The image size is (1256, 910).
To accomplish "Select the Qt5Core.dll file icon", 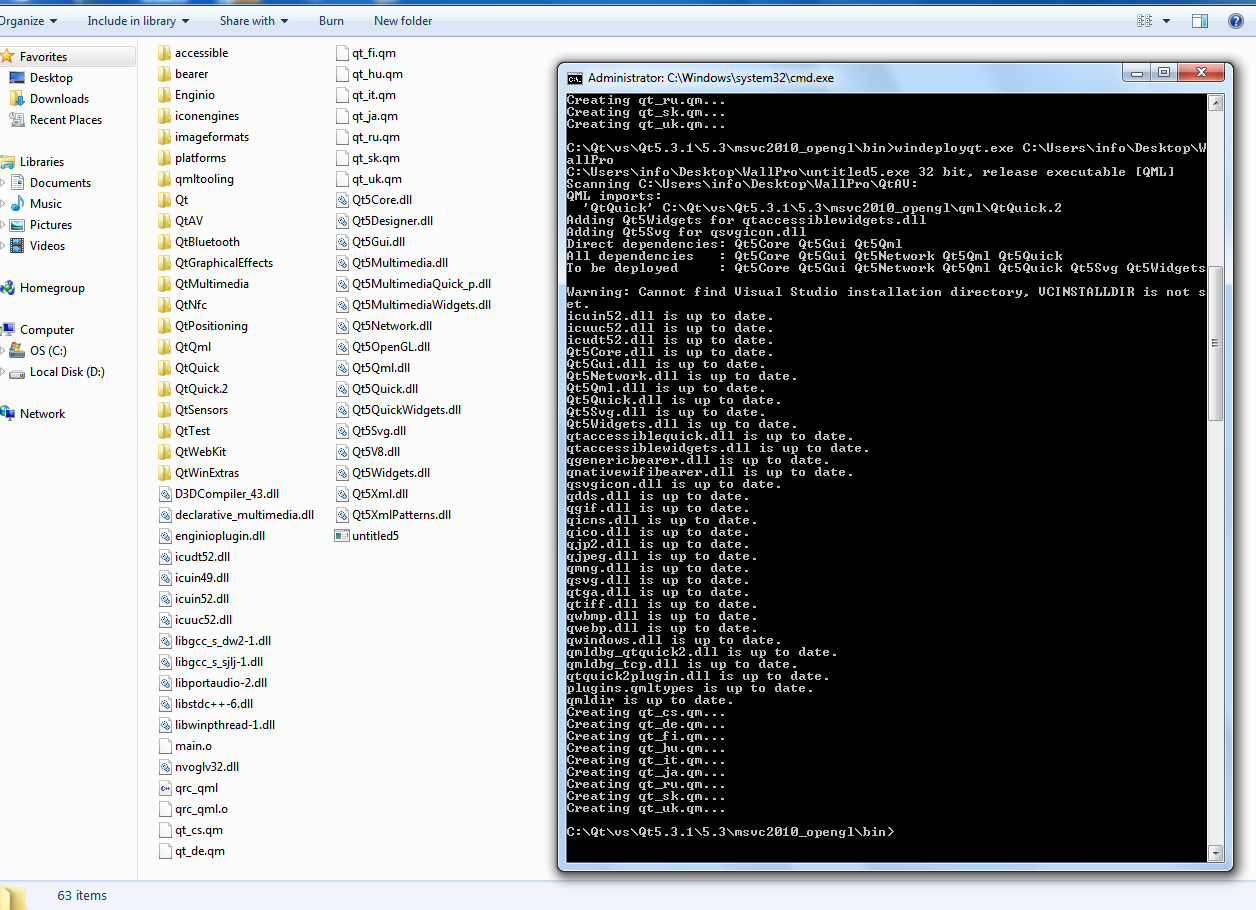I will pos(343,200).
